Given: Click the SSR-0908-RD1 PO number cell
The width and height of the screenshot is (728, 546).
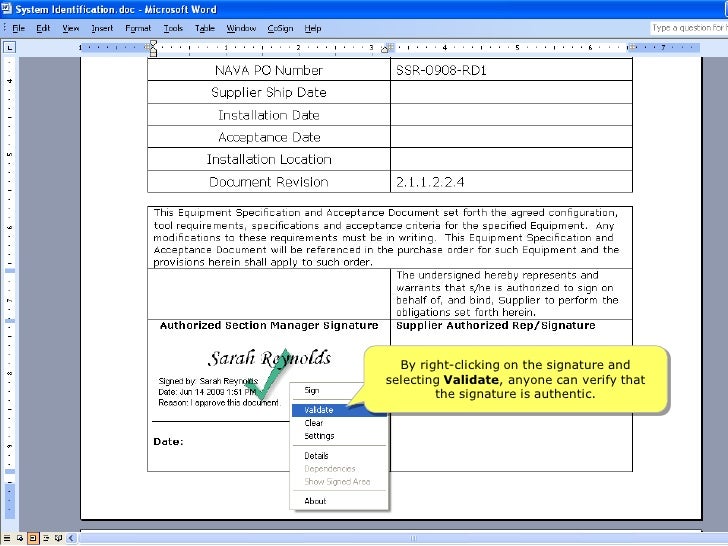Looking at the screenshot, I should 511,70.
